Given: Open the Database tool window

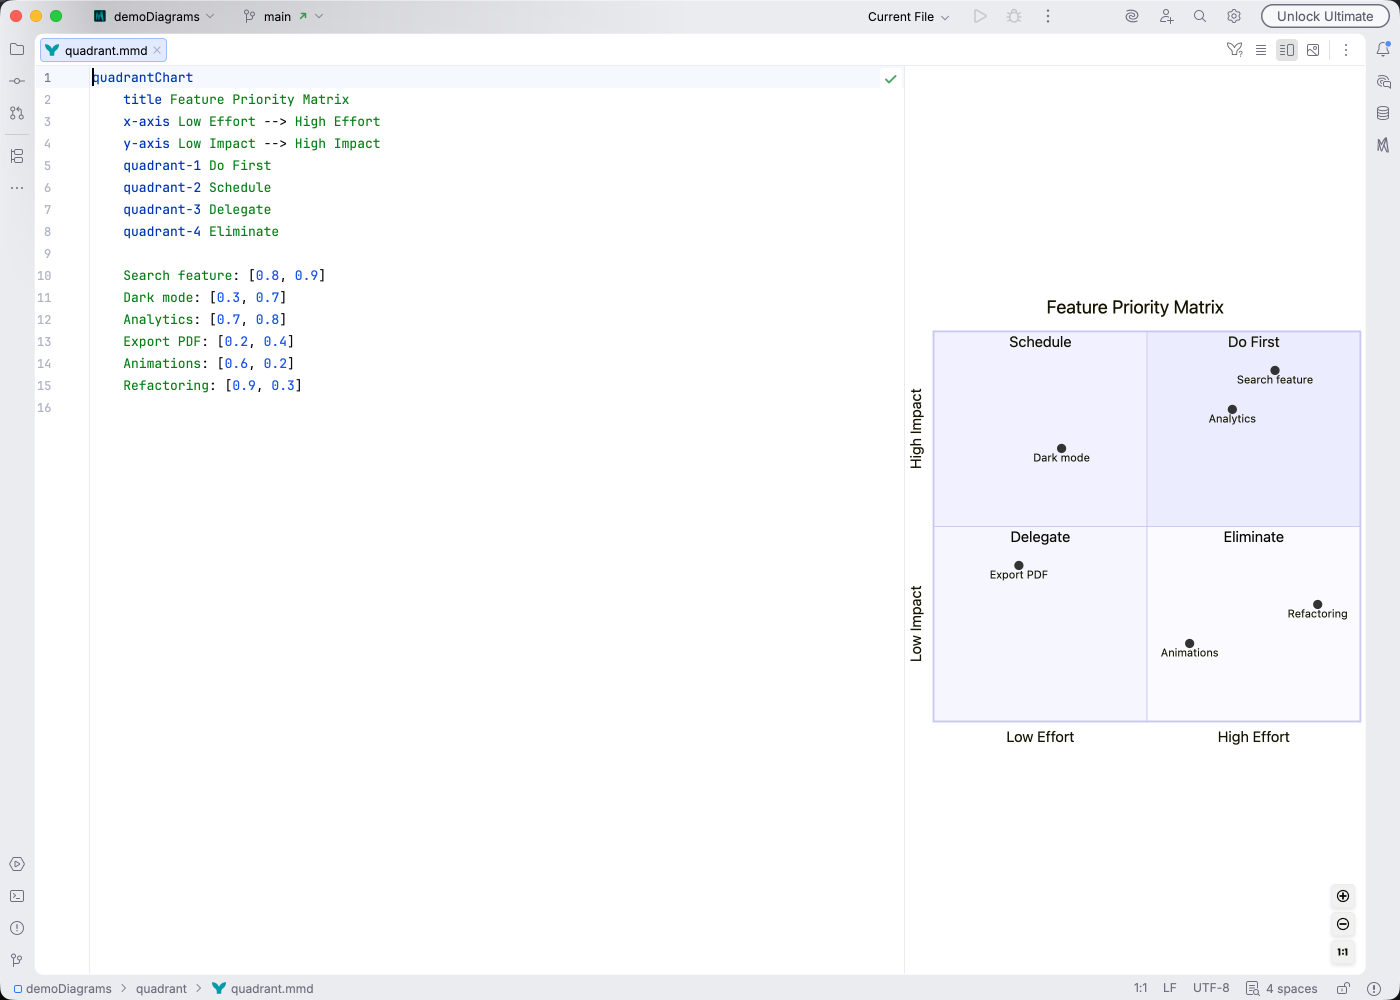Looking at the screenshot, I should pyautogui.click(x=1383, y=113).
